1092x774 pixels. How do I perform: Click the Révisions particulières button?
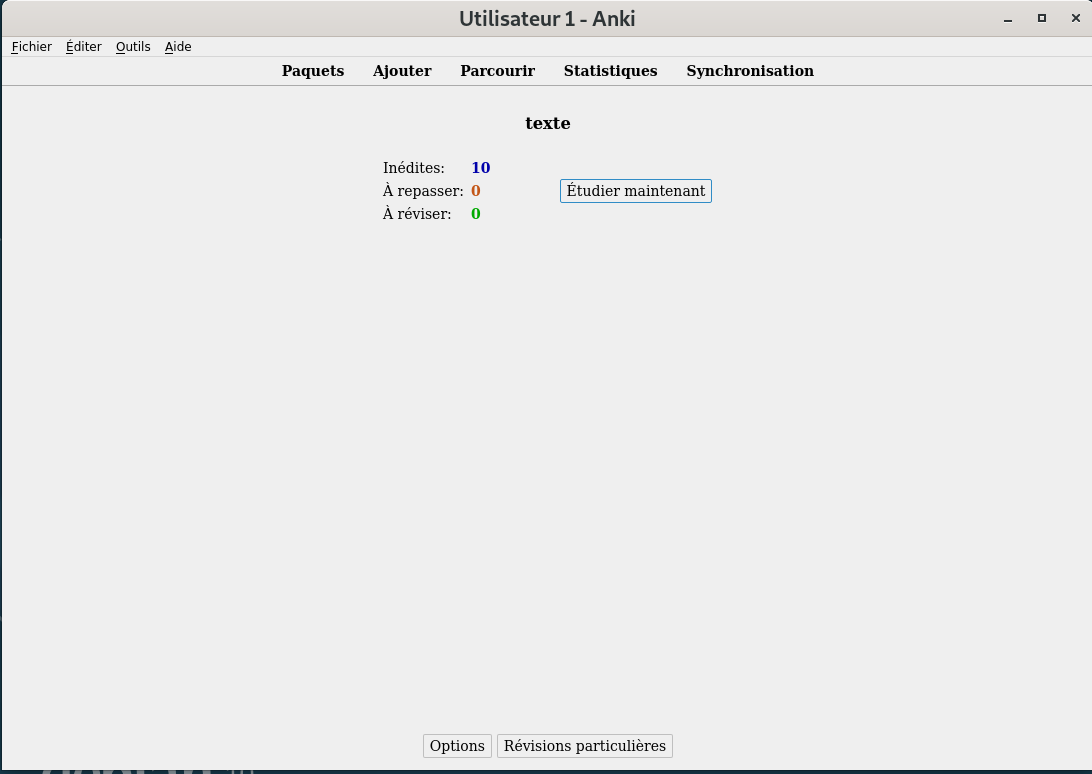coord(584,745)
